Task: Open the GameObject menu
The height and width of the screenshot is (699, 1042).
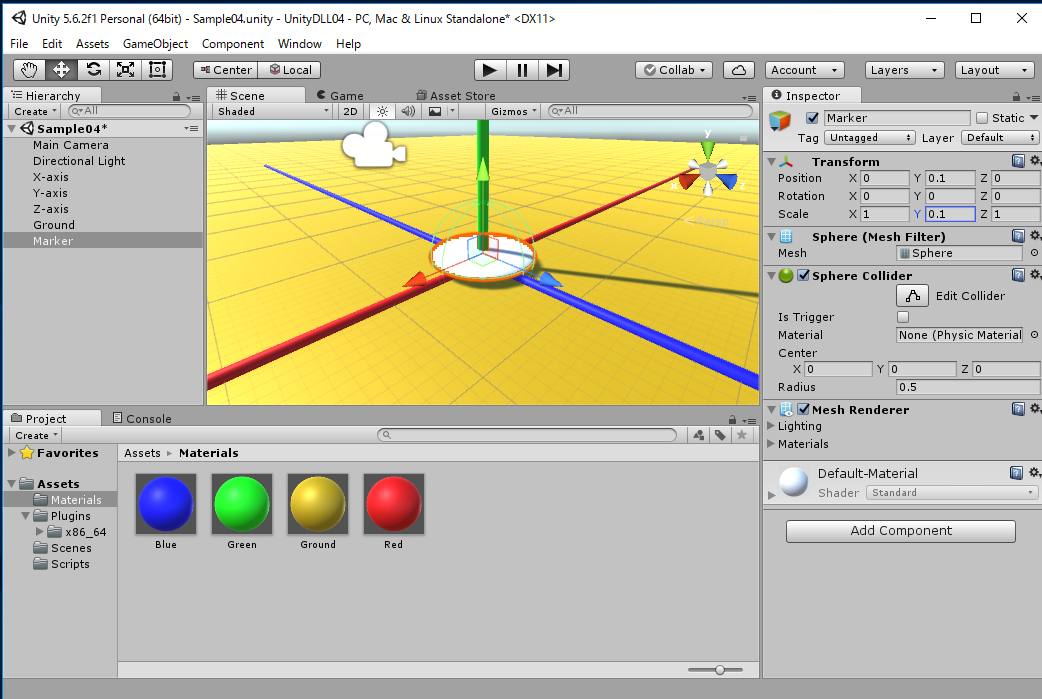Action: pyautogui.click(x=155, y=44)
